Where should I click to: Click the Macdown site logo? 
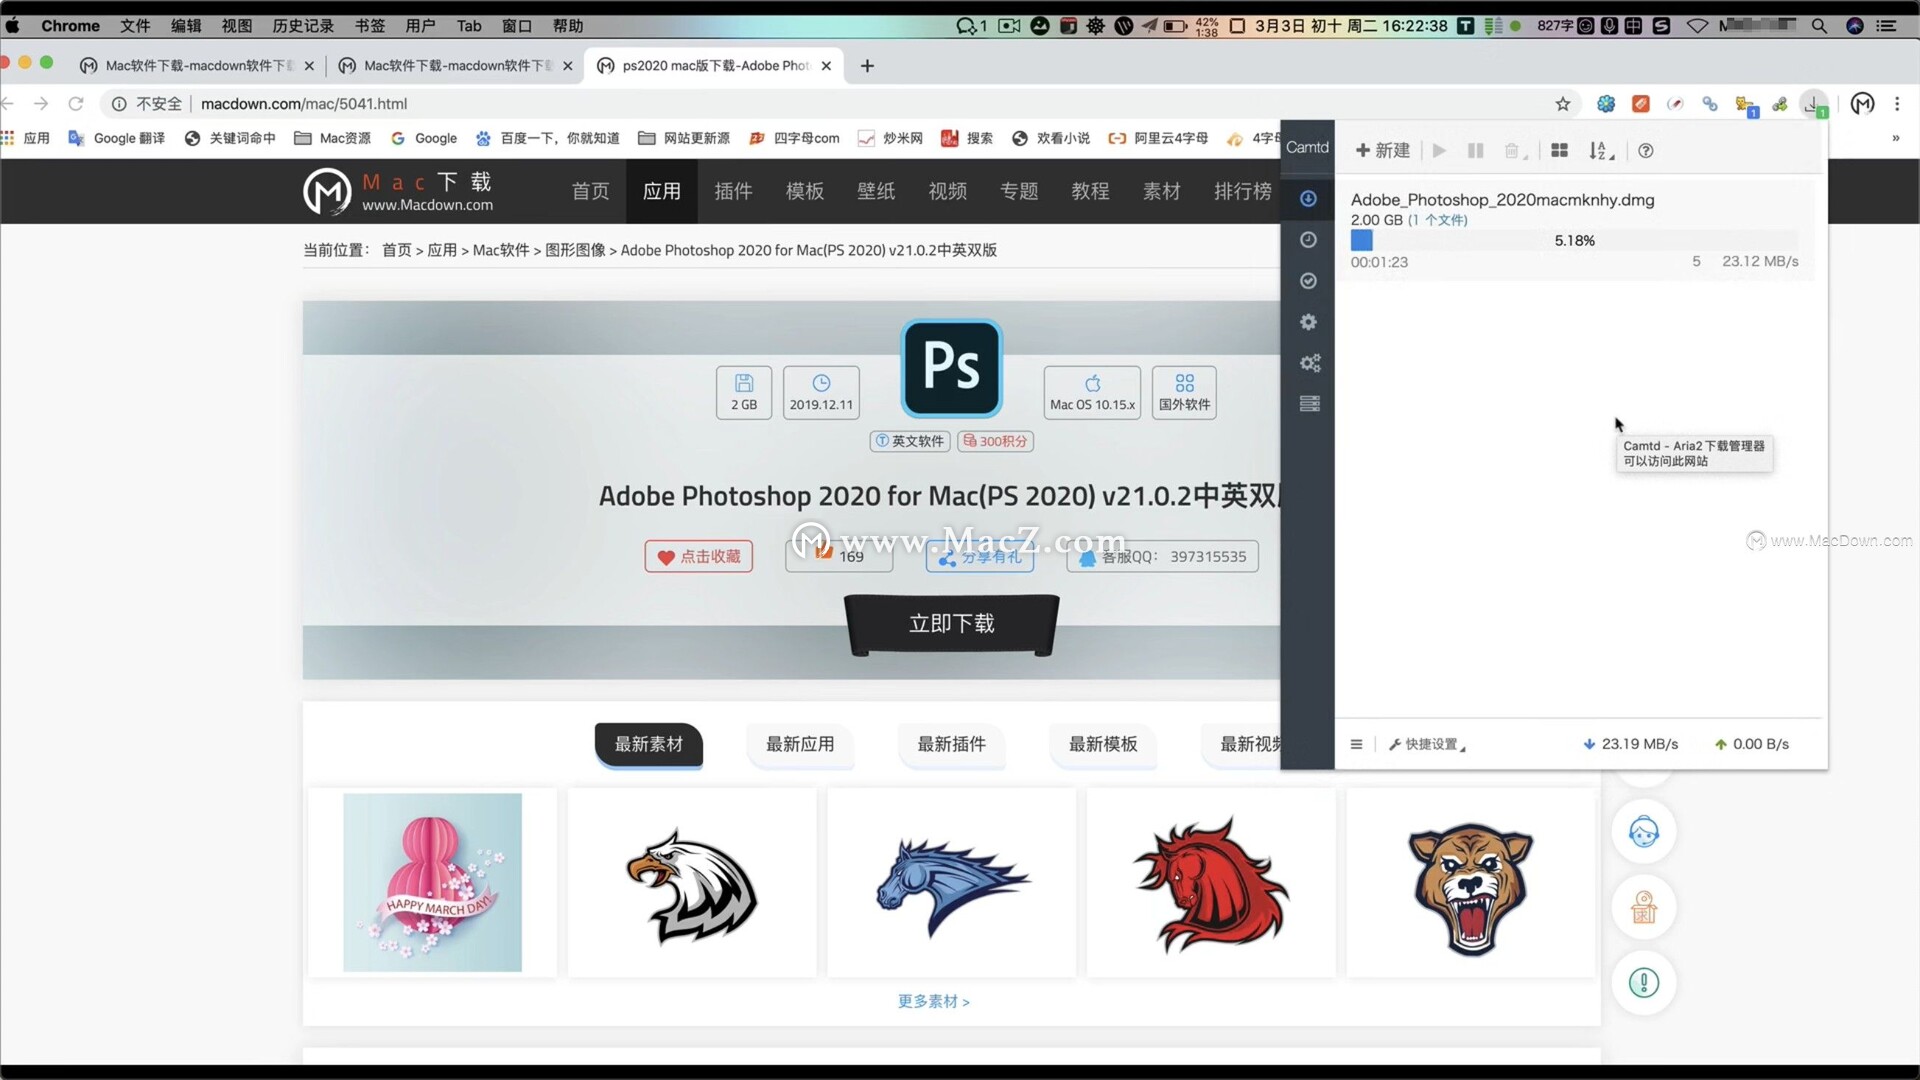click(x=398, y=191)
